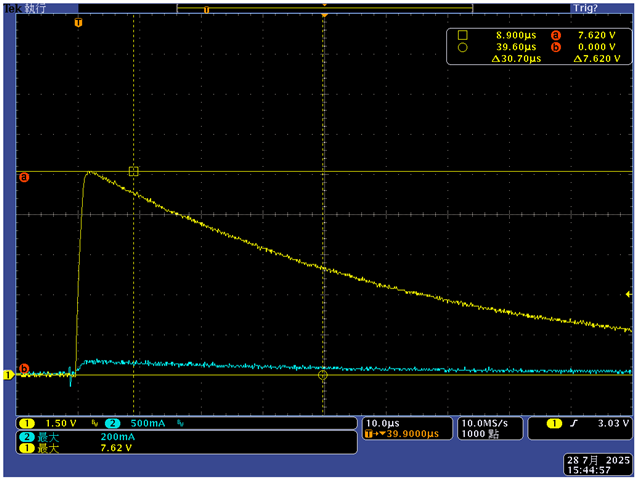Click the trigger source channel 1 badge

tap(554, 423)
